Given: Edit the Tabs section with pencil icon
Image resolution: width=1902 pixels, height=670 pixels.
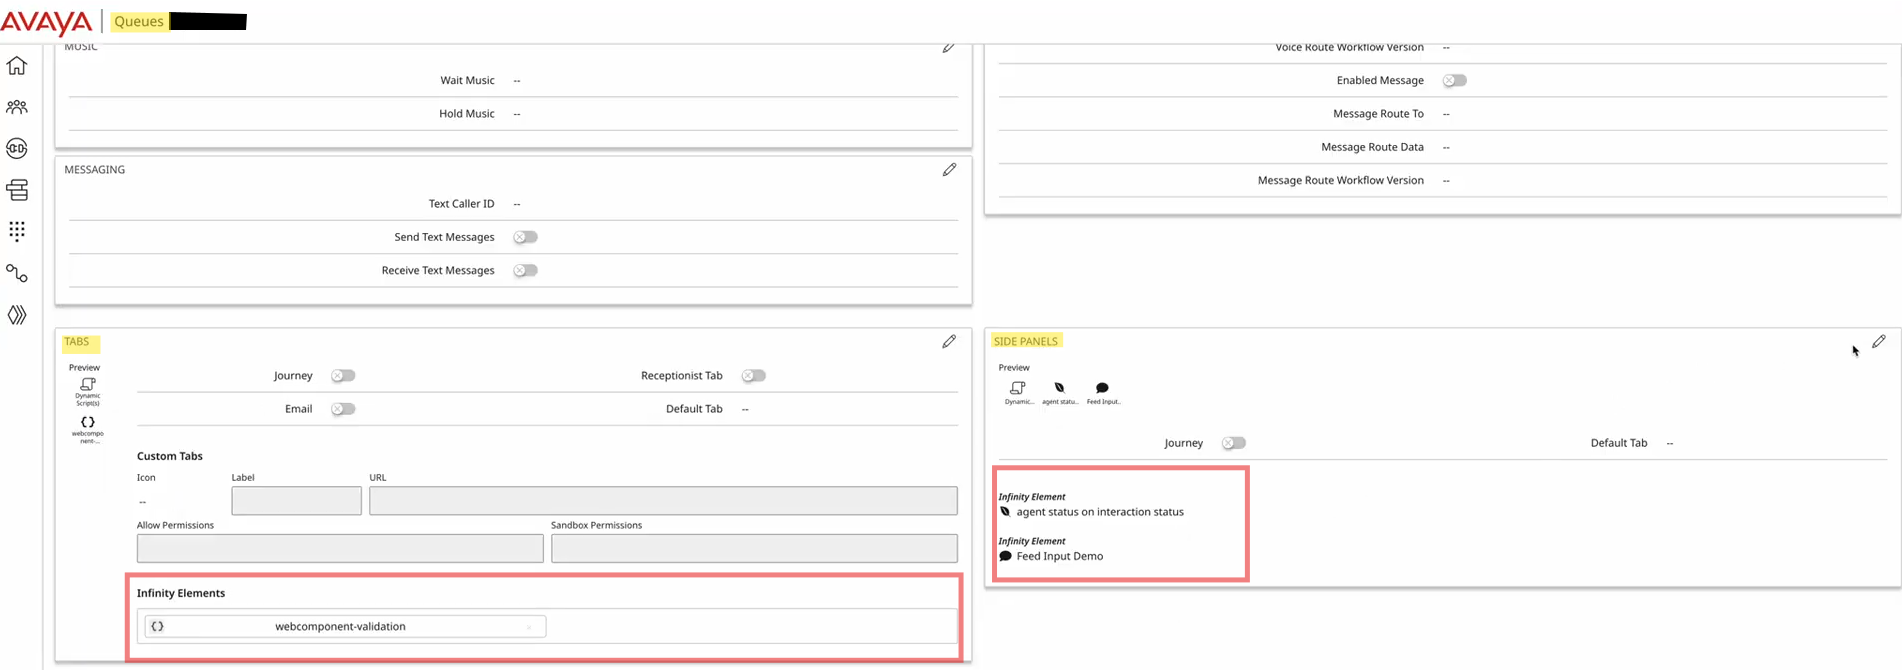Looking at the screenshot, I should (x=949, y=342).
